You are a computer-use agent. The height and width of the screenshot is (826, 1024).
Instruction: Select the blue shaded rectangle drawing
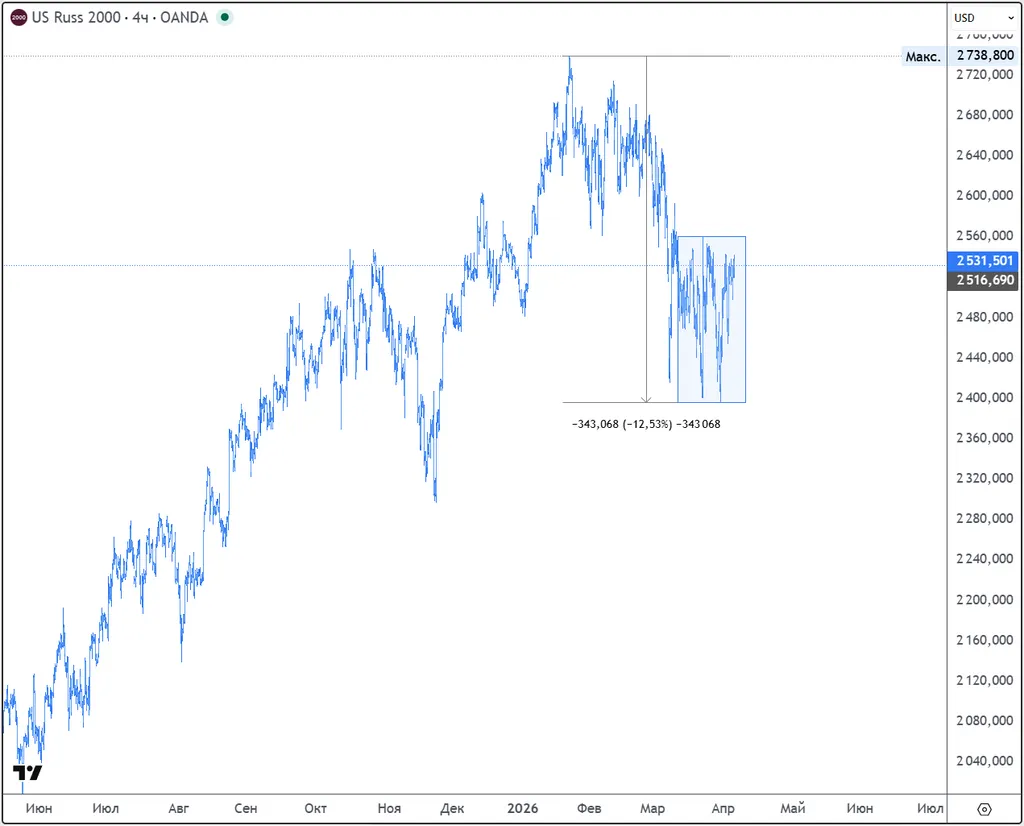click(711, 320)
